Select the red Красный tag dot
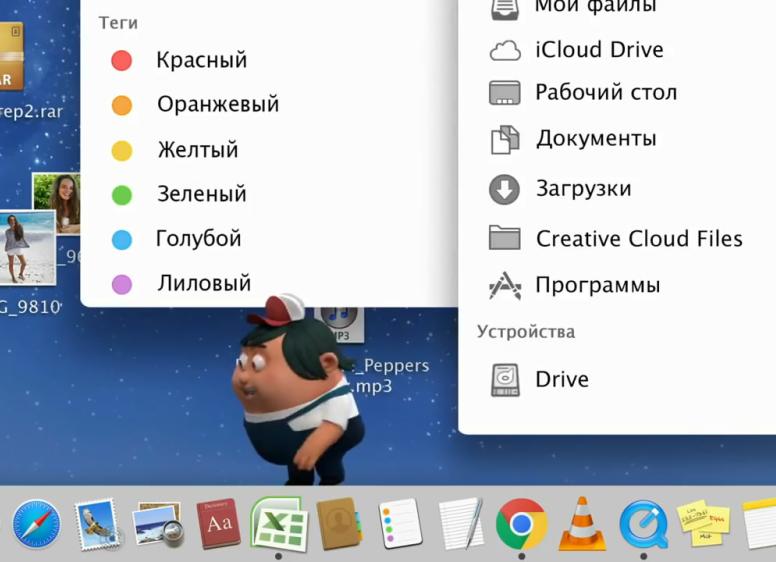The height and width of the screenshot is (562, 776). pos(121,60)
